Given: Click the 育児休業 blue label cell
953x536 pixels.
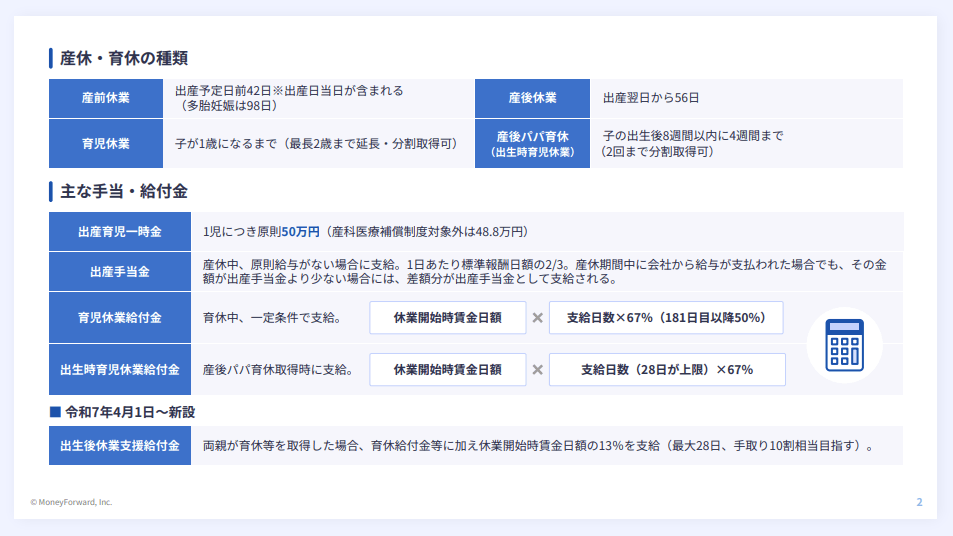Looking at the screenshot, I should click(x=105, y=143).
